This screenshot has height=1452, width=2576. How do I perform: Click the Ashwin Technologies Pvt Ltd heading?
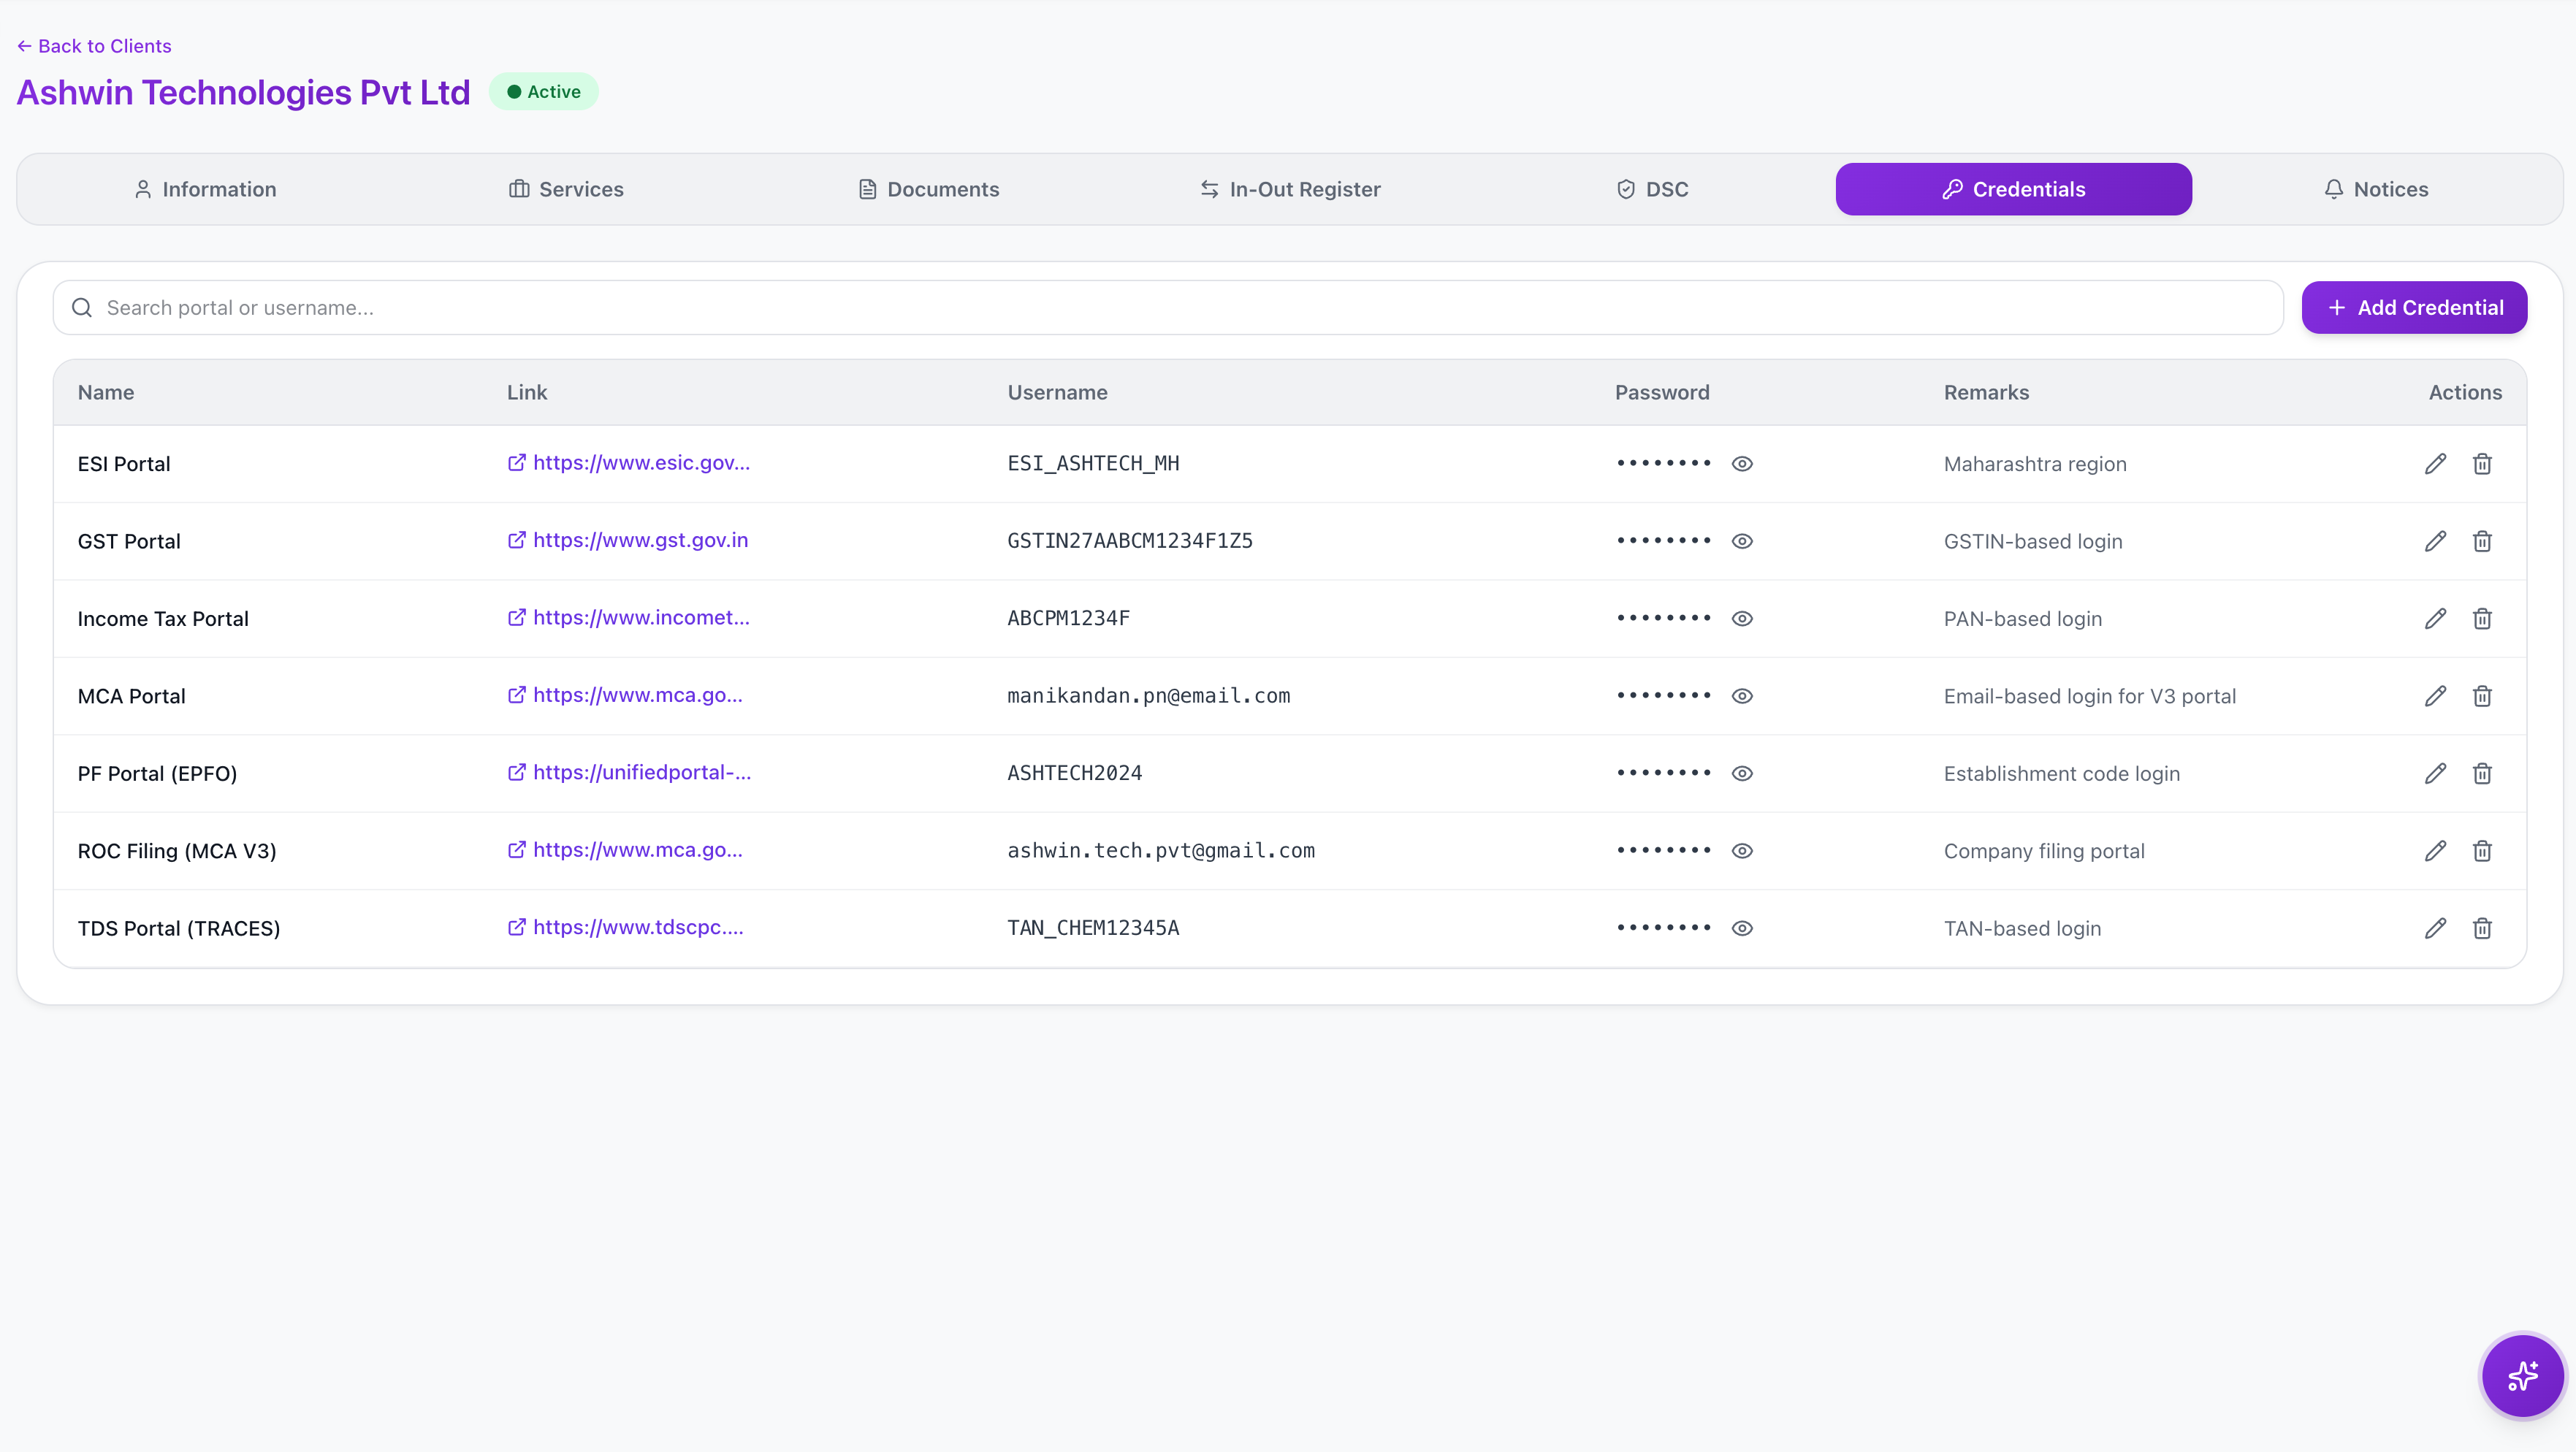(244, 92)
